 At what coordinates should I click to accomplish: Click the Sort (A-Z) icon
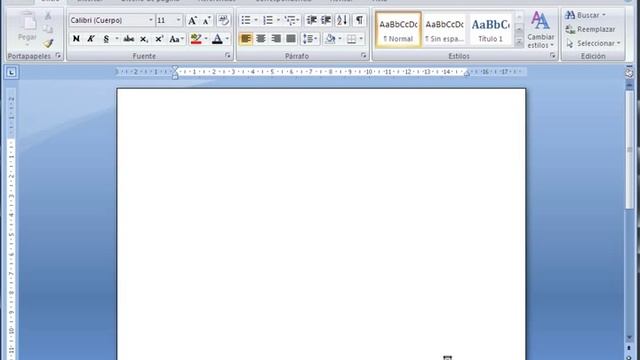click(x=342, y=20)
